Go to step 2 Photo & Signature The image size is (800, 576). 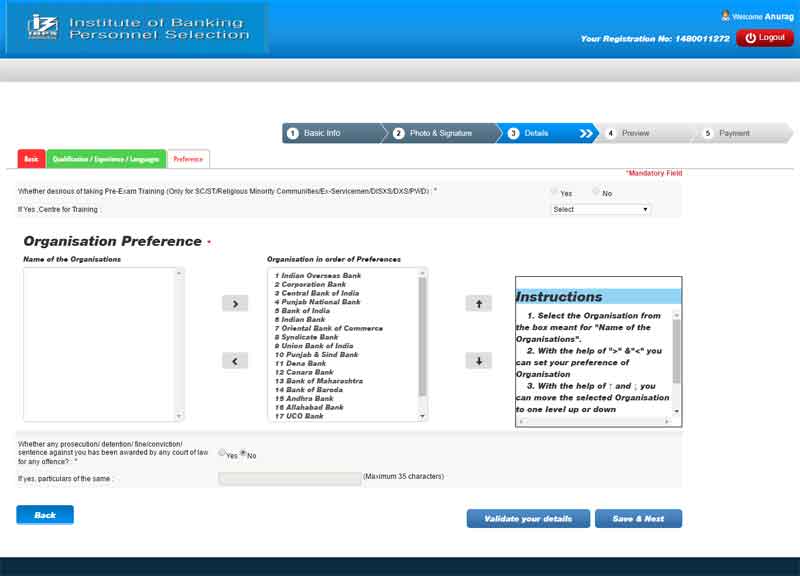click(x=440, y=133)
